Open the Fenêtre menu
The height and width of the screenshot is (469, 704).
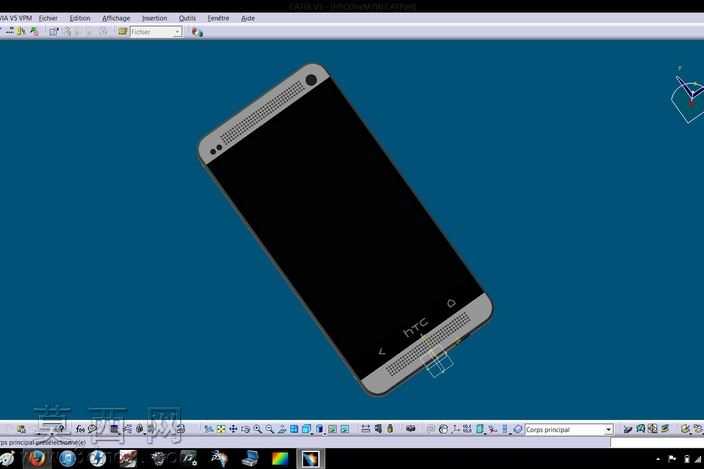tap(218, 18)
